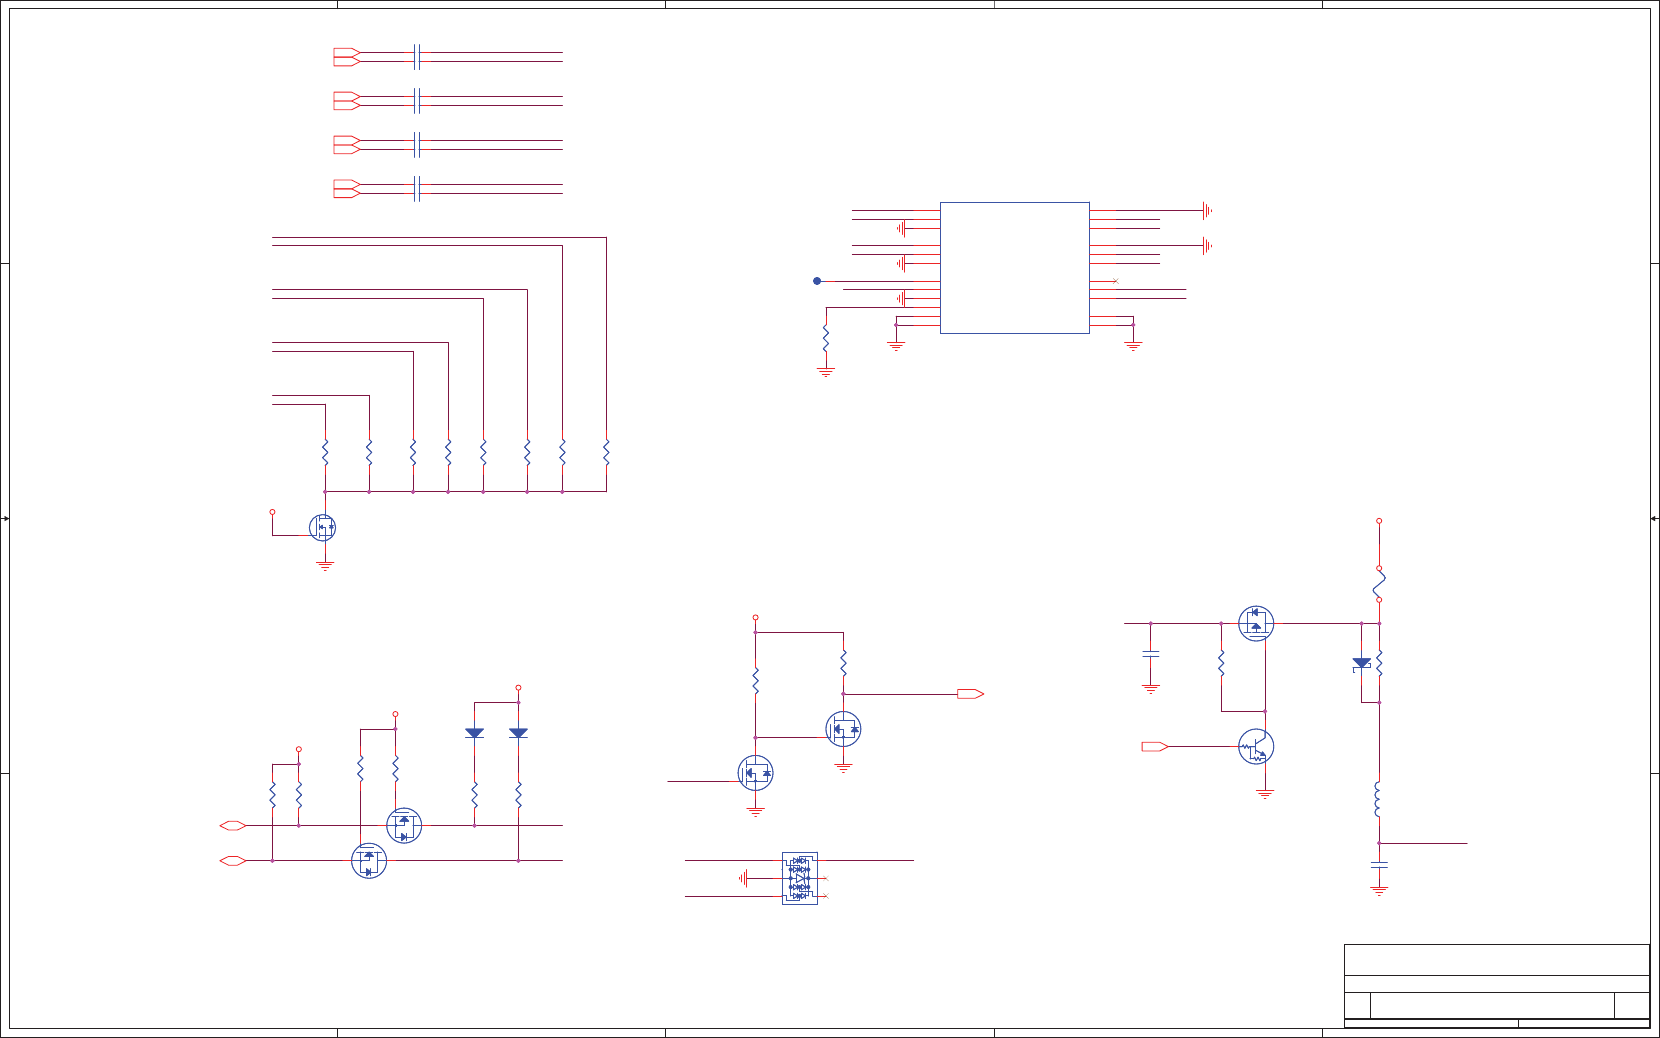Click the title block at the sheet corner
The image size is (1660, 1038).
click(x=1497, y=986)
